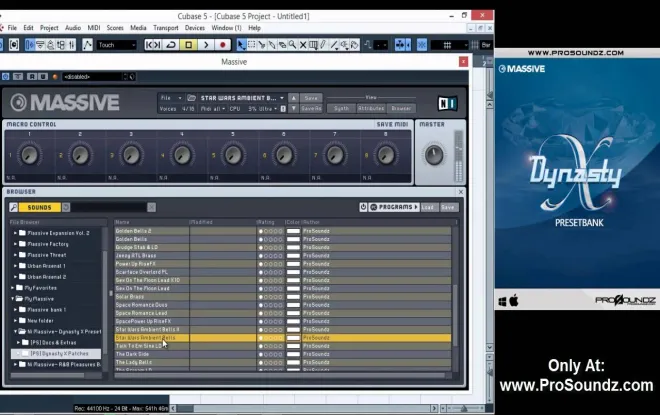The width and height of the screenshot is (660, 415).
Task: Open the Star Wars Ambient preset dropdown
Action: coord(242,98)
